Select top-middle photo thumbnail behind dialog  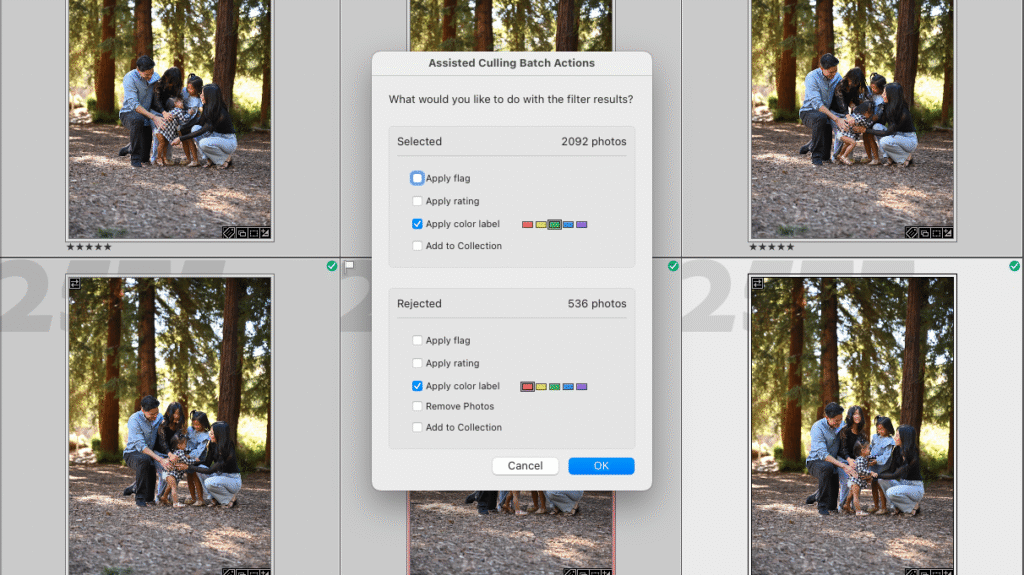pos(511,25)
